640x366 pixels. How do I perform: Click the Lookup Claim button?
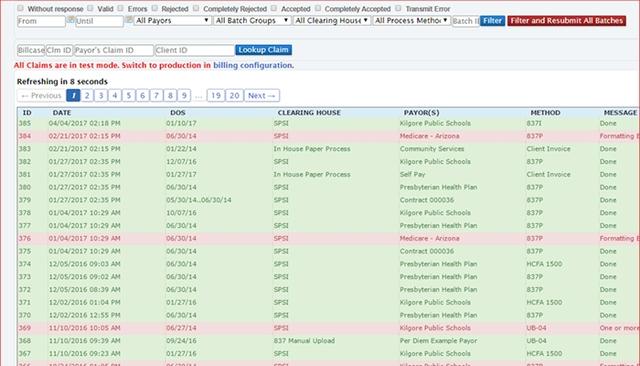click(263, 50)
